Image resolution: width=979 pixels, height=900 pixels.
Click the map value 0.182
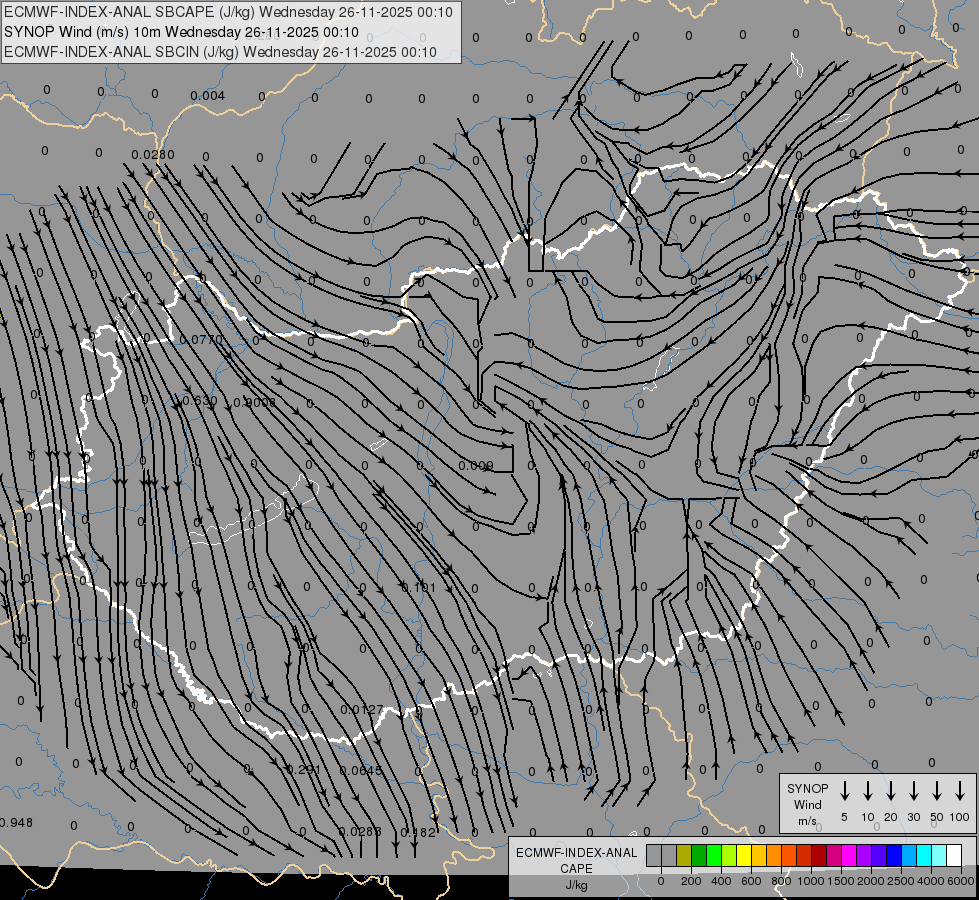(418, 832)
